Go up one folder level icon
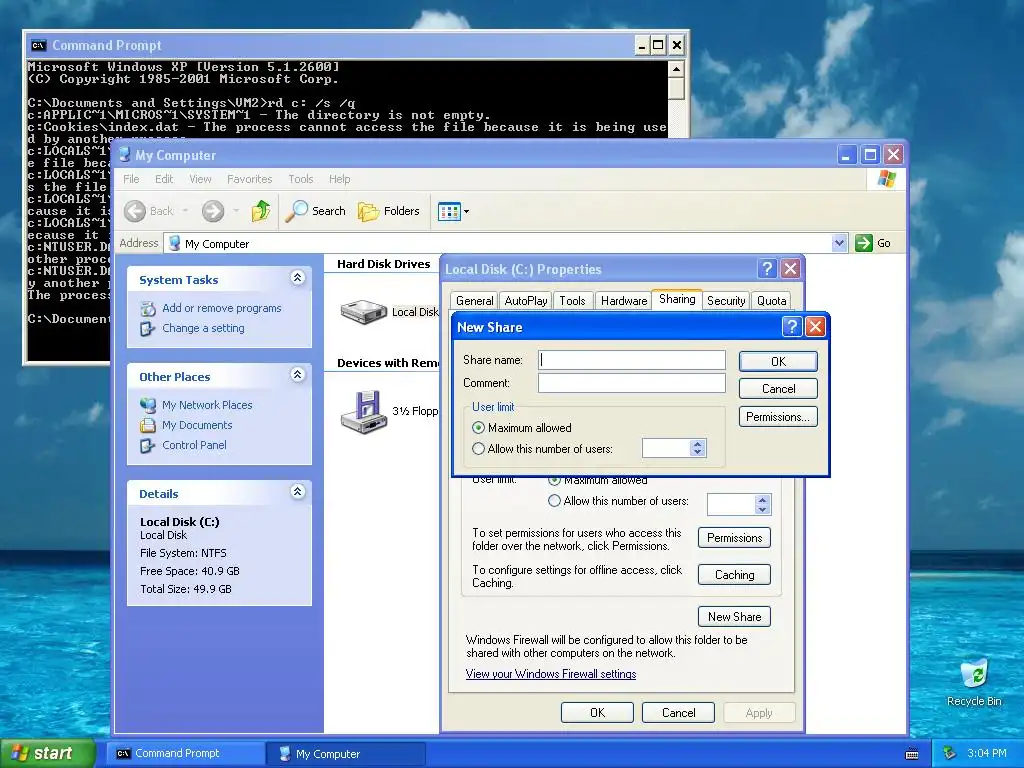 click(x=261, y=211)
